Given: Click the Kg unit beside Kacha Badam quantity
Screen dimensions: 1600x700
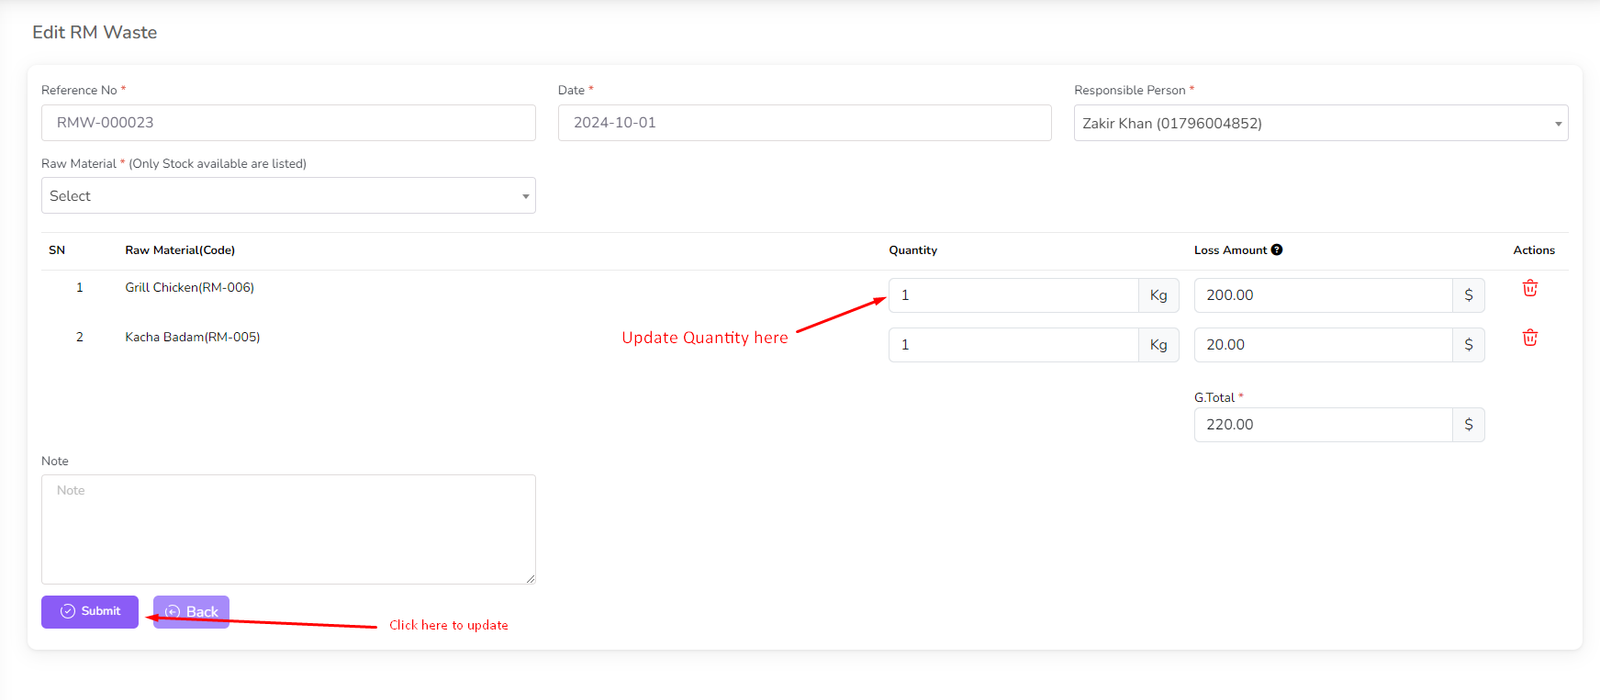Looking at the screenshot, I should point(1159,345).
